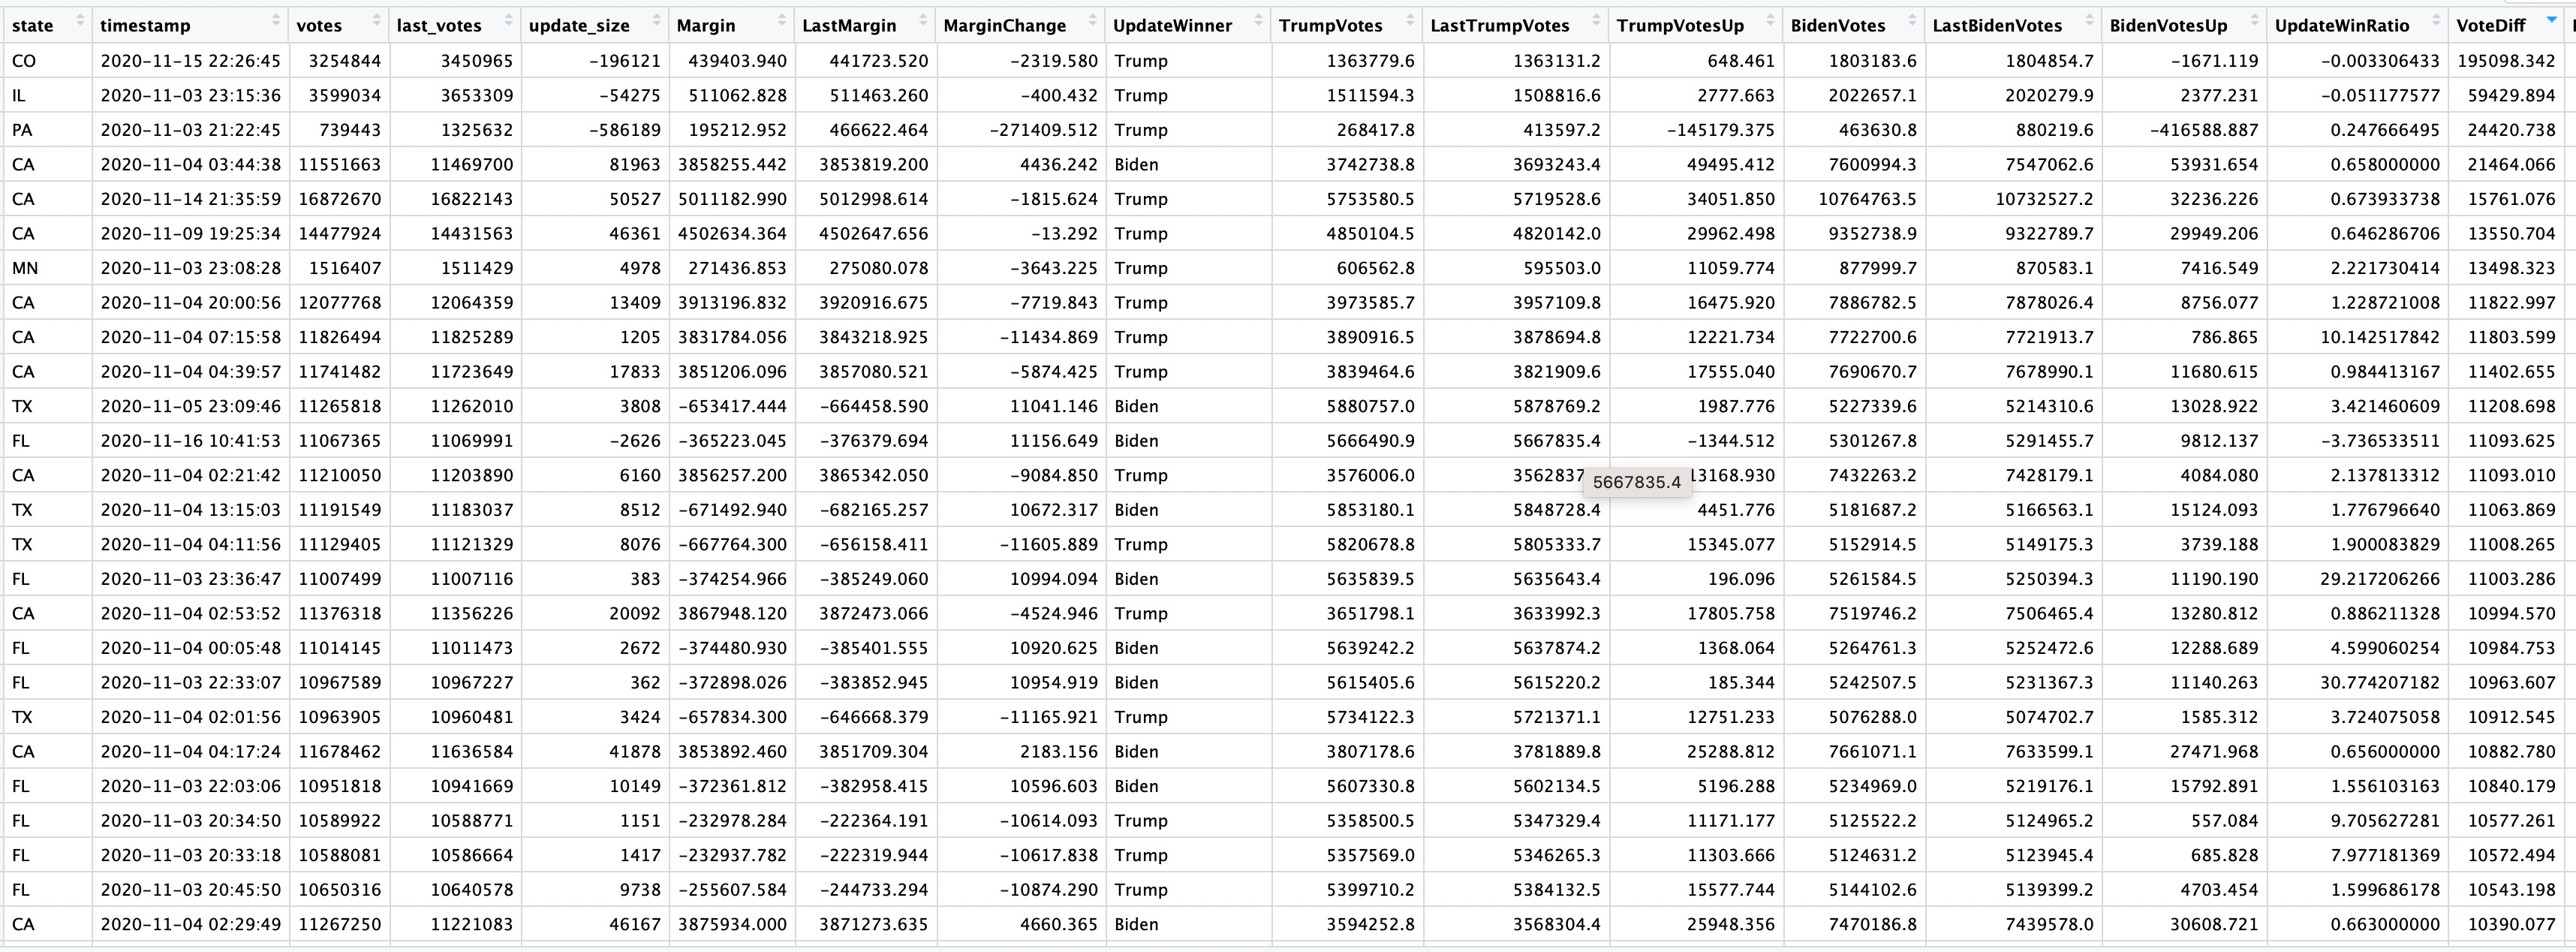Select VoteDiff value 10390.077
The width and height of the screenshot is (2576, 952).
click(2511, 925)
